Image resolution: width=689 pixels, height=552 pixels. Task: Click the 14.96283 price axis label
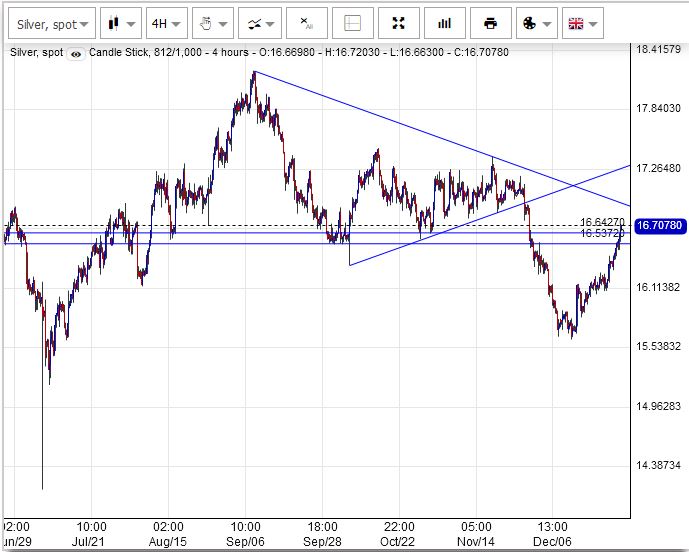pos(658,406)
